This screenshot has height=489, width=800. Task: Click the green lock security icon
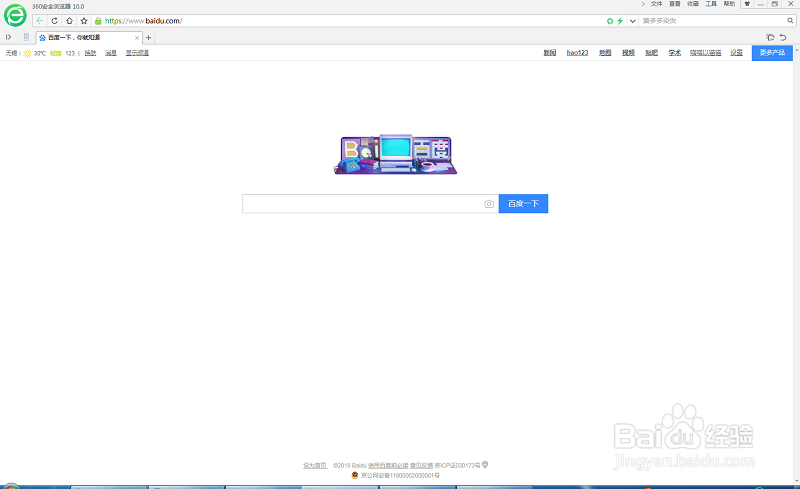pyautogui.click(x=98, y=21)
